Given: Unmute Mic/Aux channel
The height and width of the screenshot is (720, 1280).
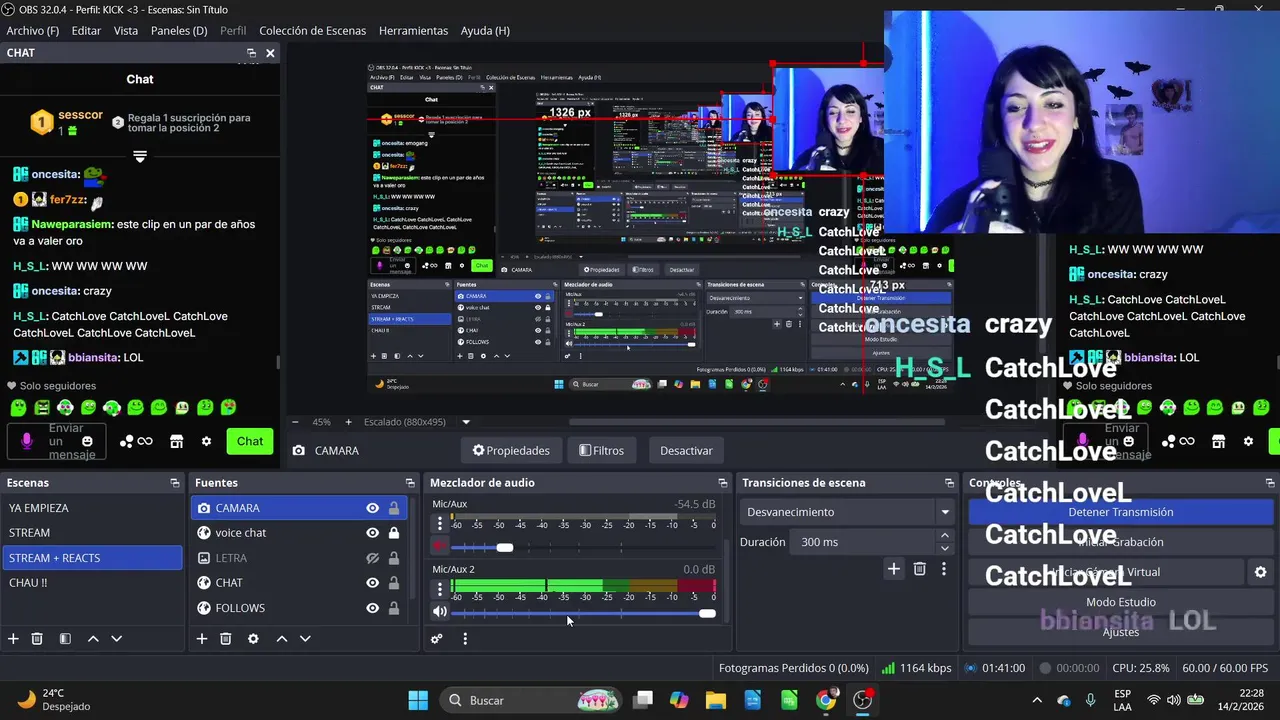Looking at the screenshot, I should click(x=439, y=546).
